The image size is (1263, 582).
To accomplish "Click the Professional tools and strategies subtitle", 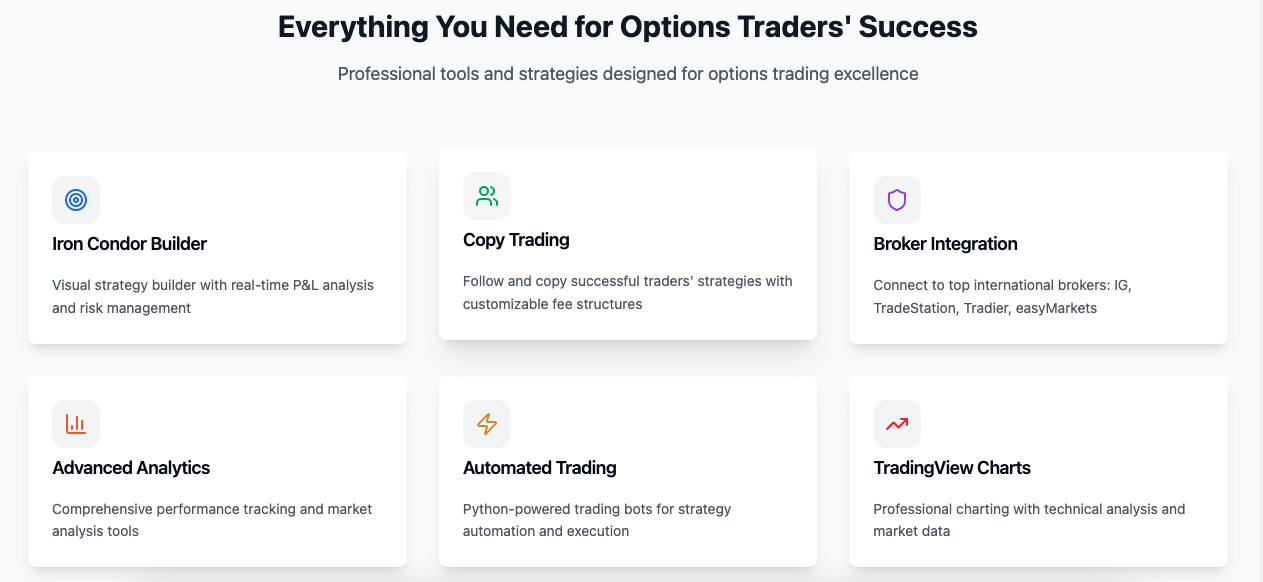I will [627, 74].
